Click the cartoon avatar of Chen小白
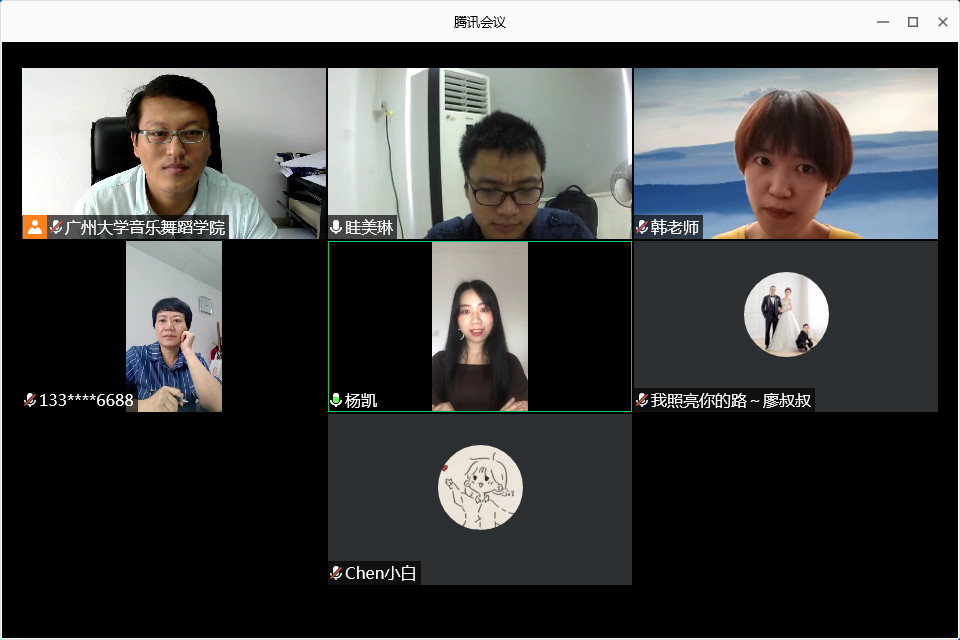The height and width of the screenshot is (640, 960). point(481,487)
